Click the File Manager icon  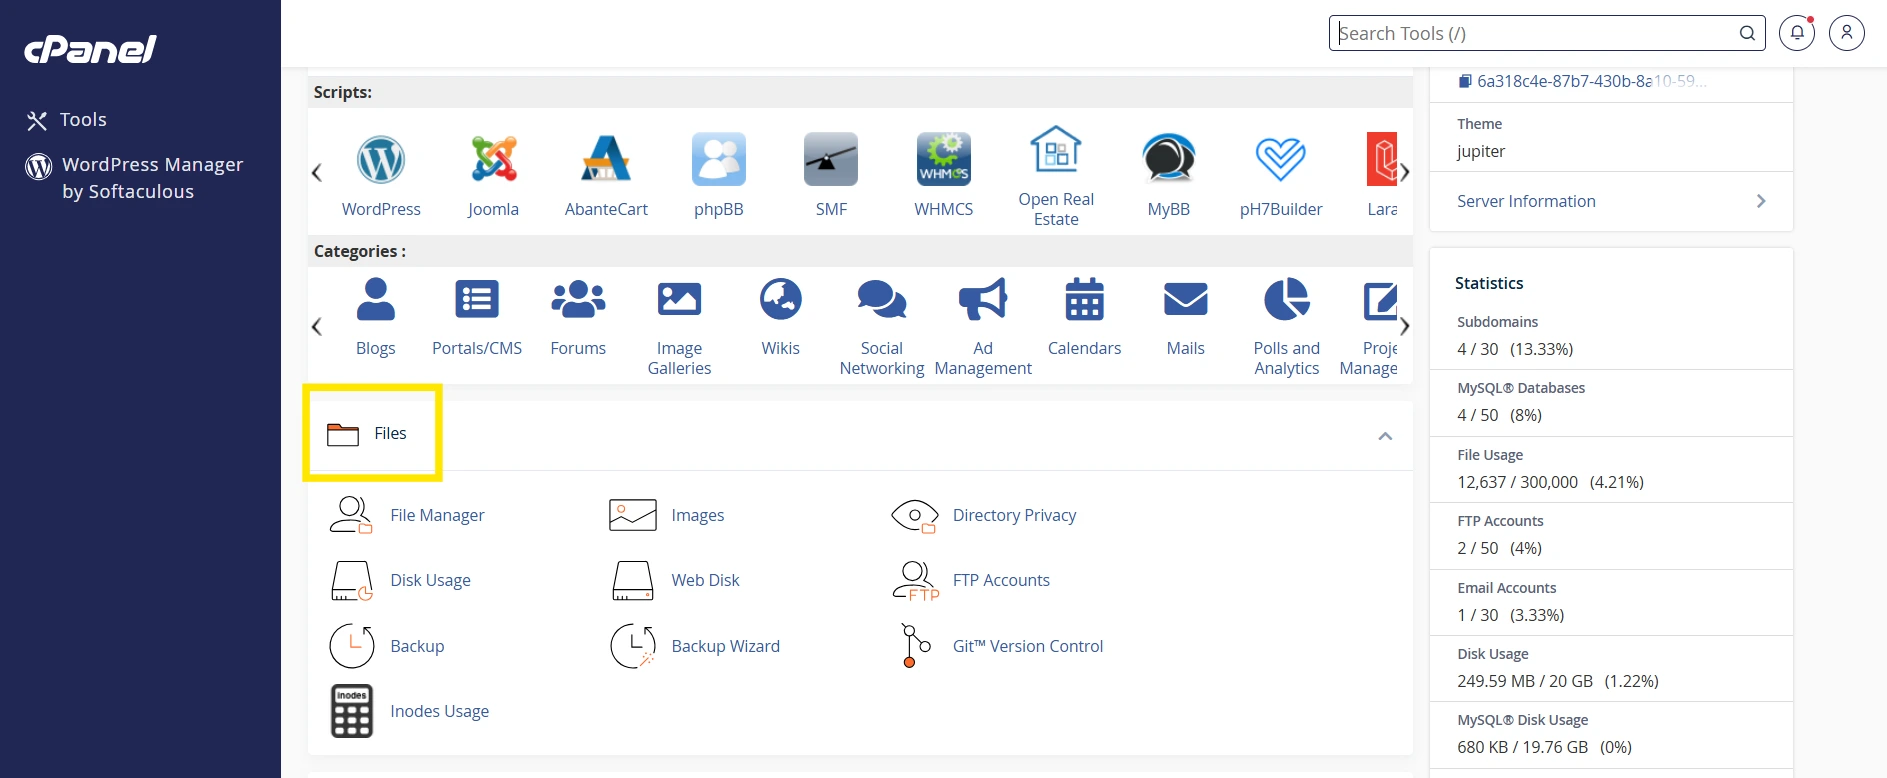pos(351,515)
